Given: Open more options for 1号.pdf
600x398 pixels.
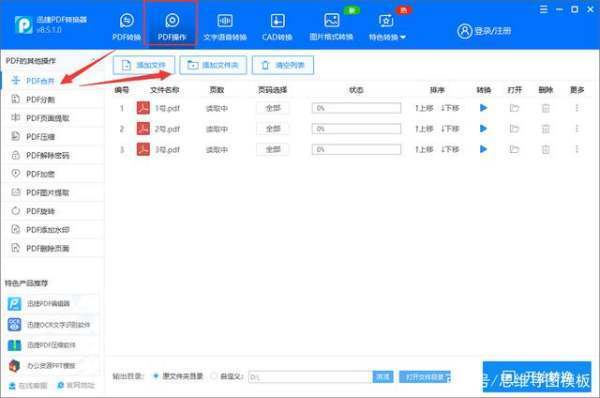Looking at the screenshot, I should pos(577,108).
